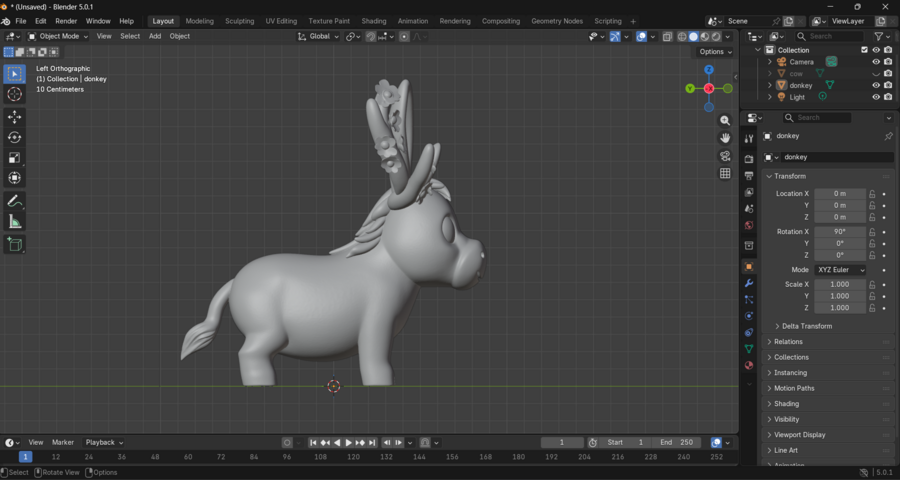Open the Render menu
900x480 pixels.
pos(66,21)
